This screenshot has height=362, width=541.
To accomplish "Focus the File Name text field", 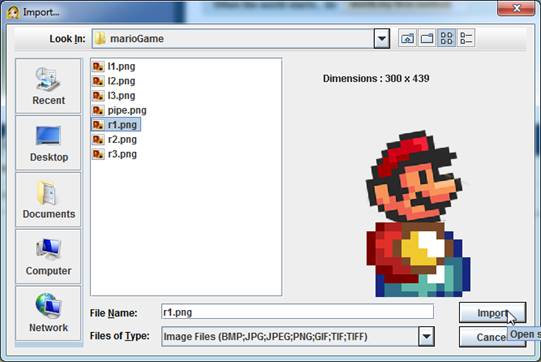I will pyautogui.click(x=297, y=312).
